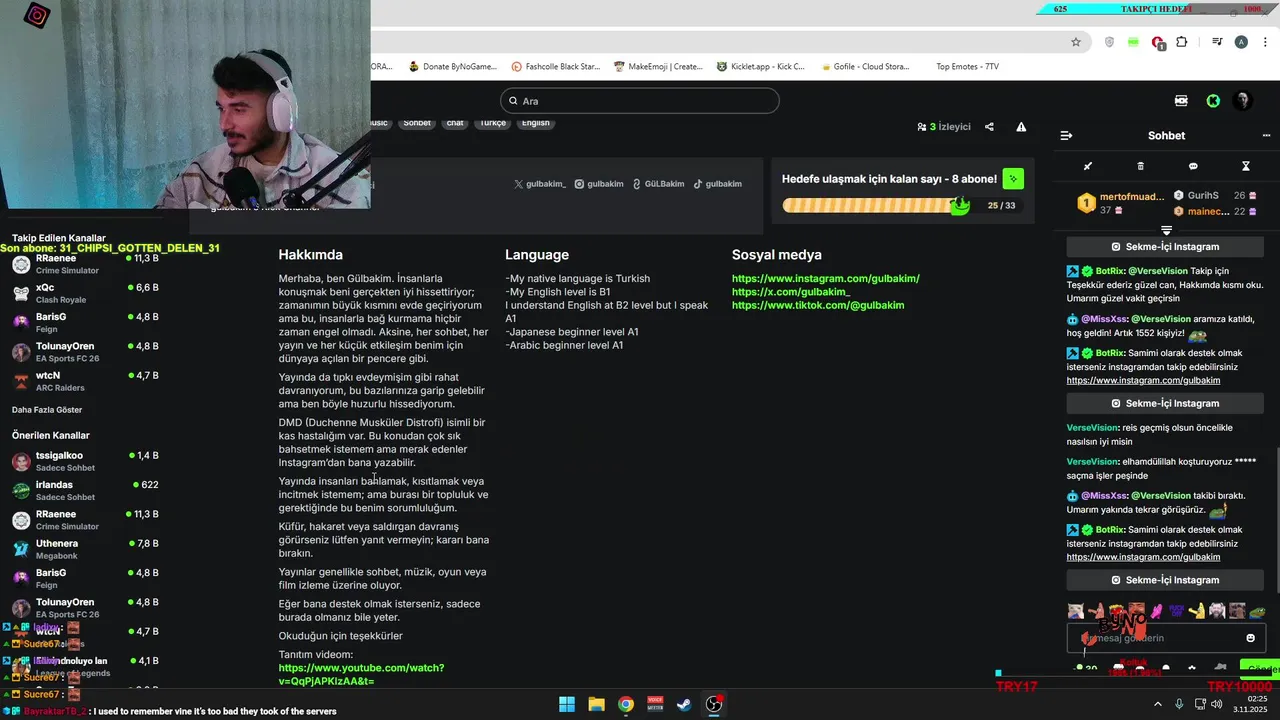Image resolution: width=1280 pixels, height=720 pixels.
Task: Click the media control icon in browser toolbar
Action: (x=1217, y=42)
